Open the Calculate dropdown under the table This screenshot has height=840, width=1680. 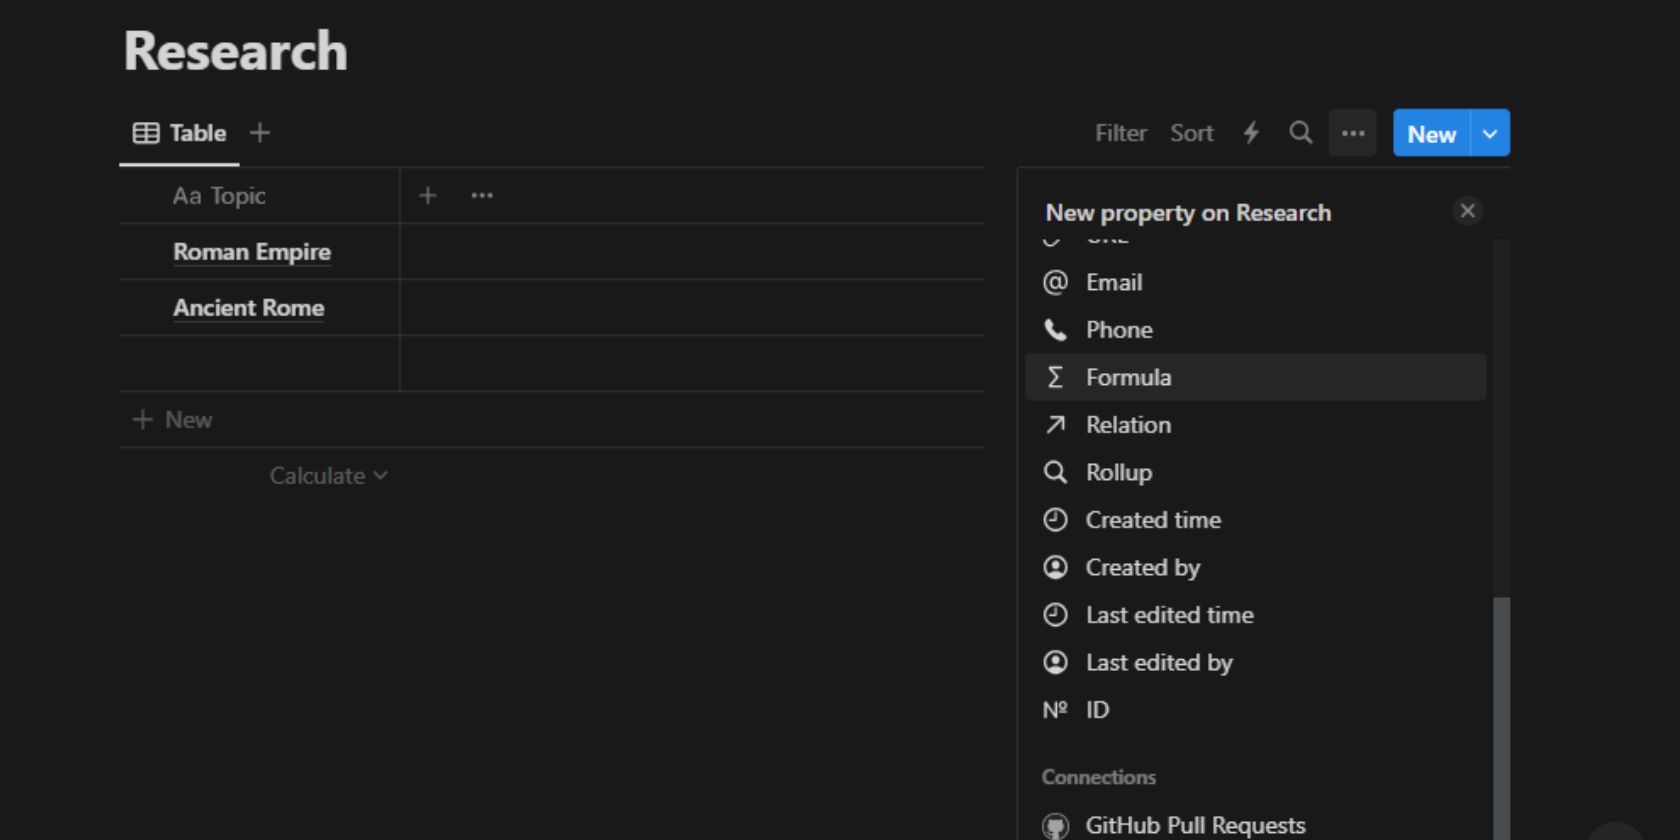point(328,476)
